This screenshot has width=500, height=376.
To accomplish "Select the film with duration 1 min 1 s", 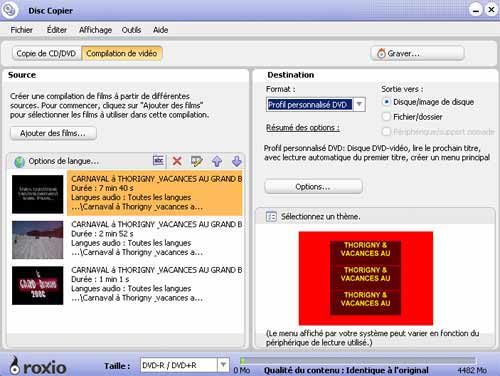I will pyautogui.click(x=155, y=284).
